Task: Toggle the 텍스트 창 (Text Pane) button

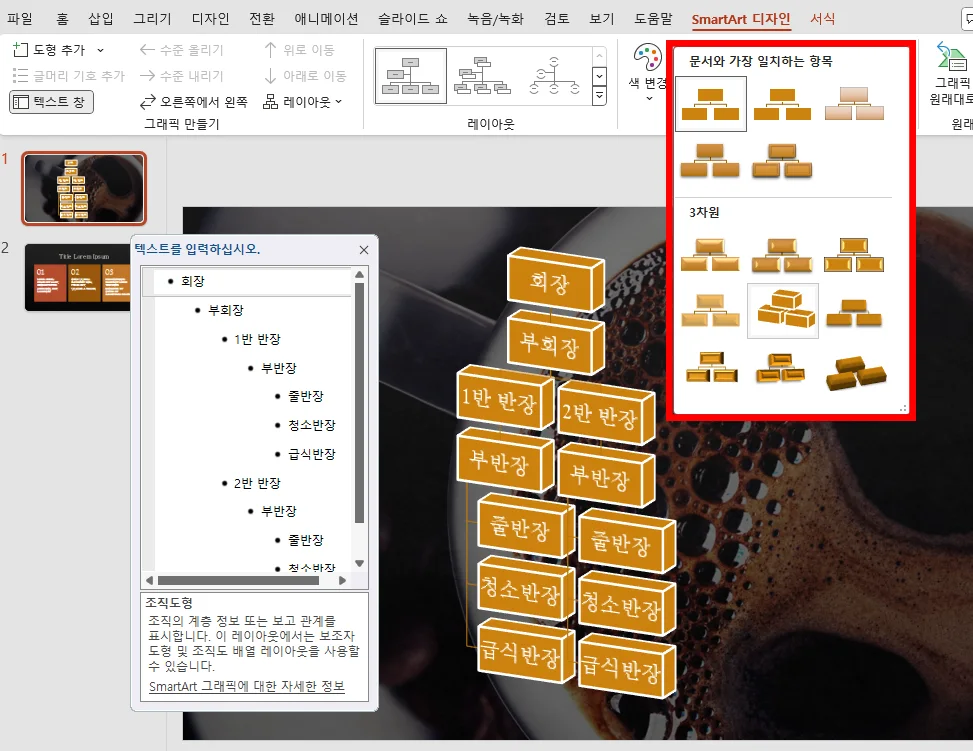Action: click(50, 102)
